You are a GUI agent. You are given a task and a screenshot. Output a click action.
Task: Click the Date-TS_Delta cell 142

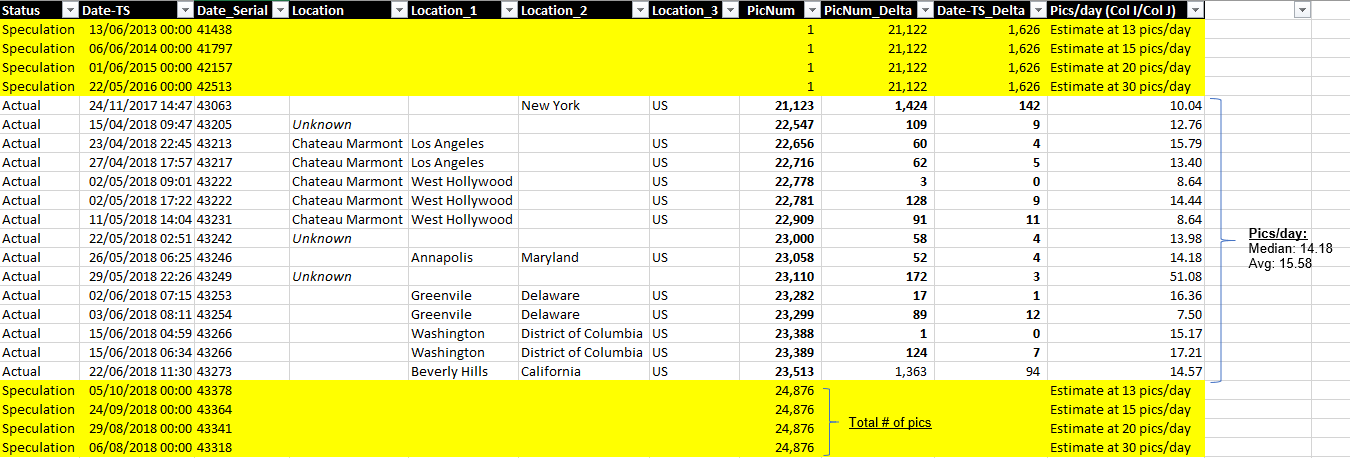992,105
